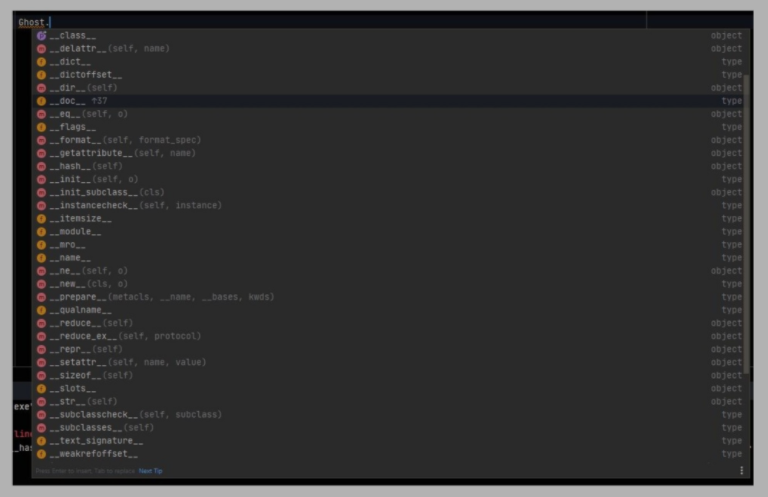This screenshot has height=497, width=768.
Task: Insert the __name__ attribute completion
Action: point(70,258)
